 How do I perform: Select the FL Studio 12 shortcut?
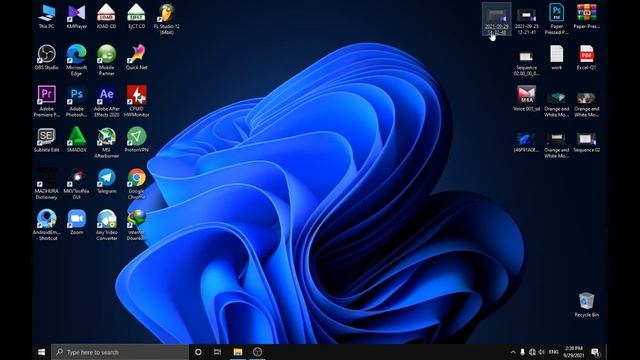coord(167,19)
